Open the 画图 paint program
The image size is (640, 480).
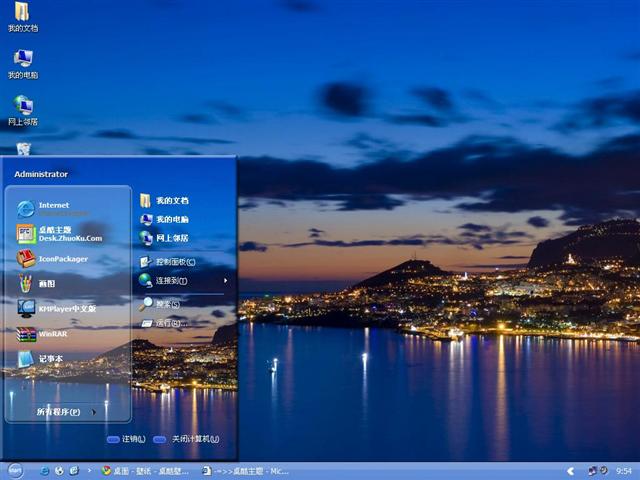tap(50, 284)
